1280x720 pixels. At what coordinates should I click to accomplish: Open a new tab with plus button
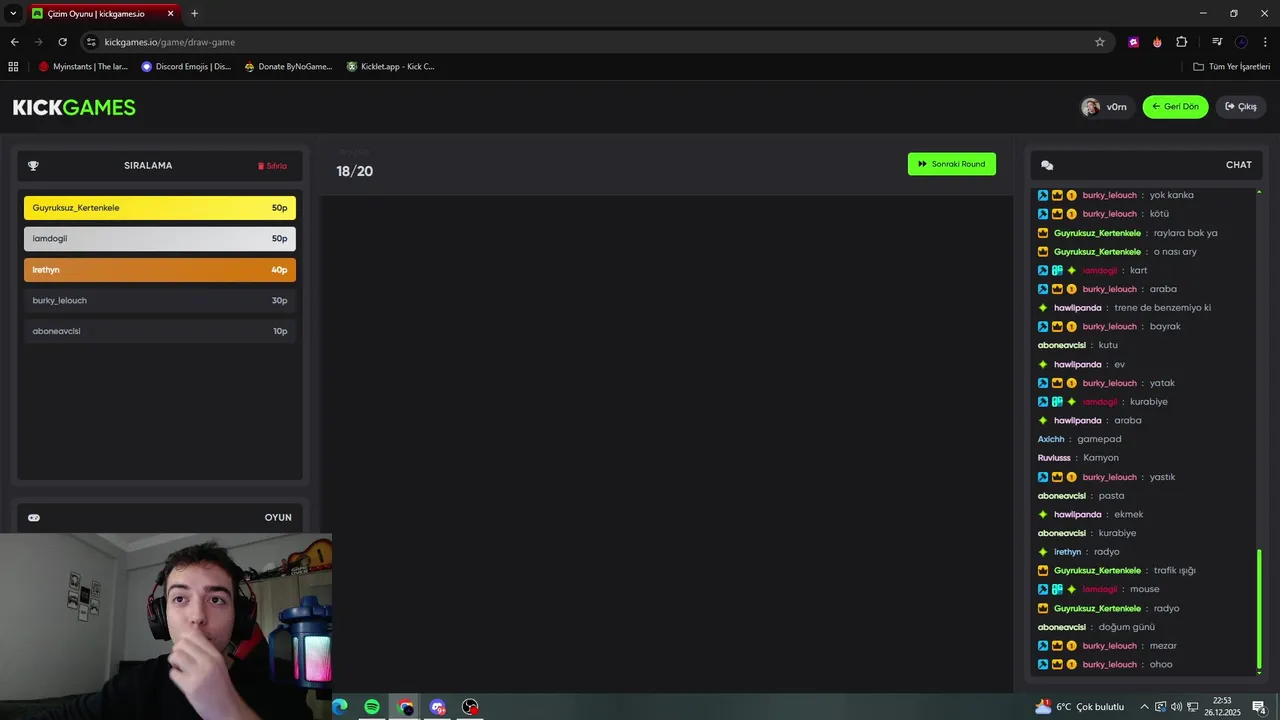(194, 14)
